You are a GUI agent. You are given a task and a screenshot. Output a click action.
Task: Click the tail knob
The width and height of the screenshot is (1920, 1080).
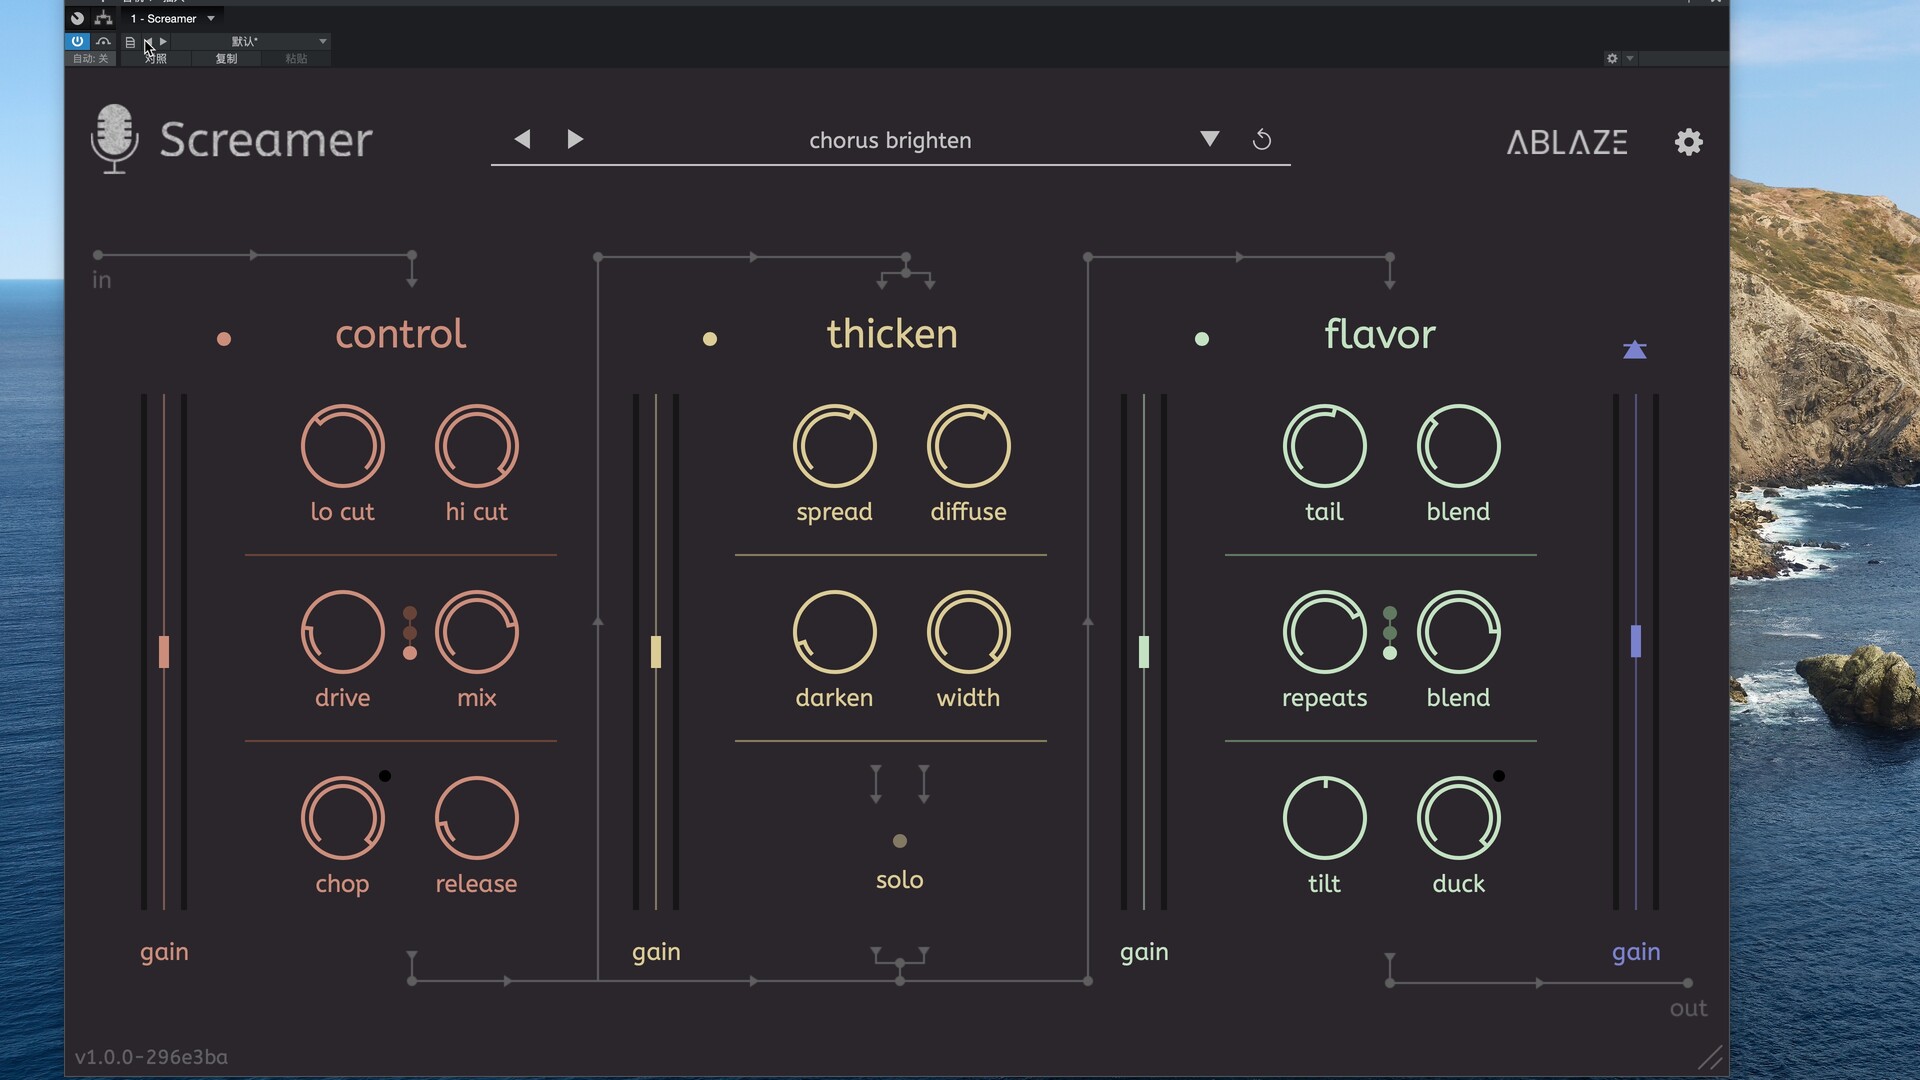point(1325,446)
